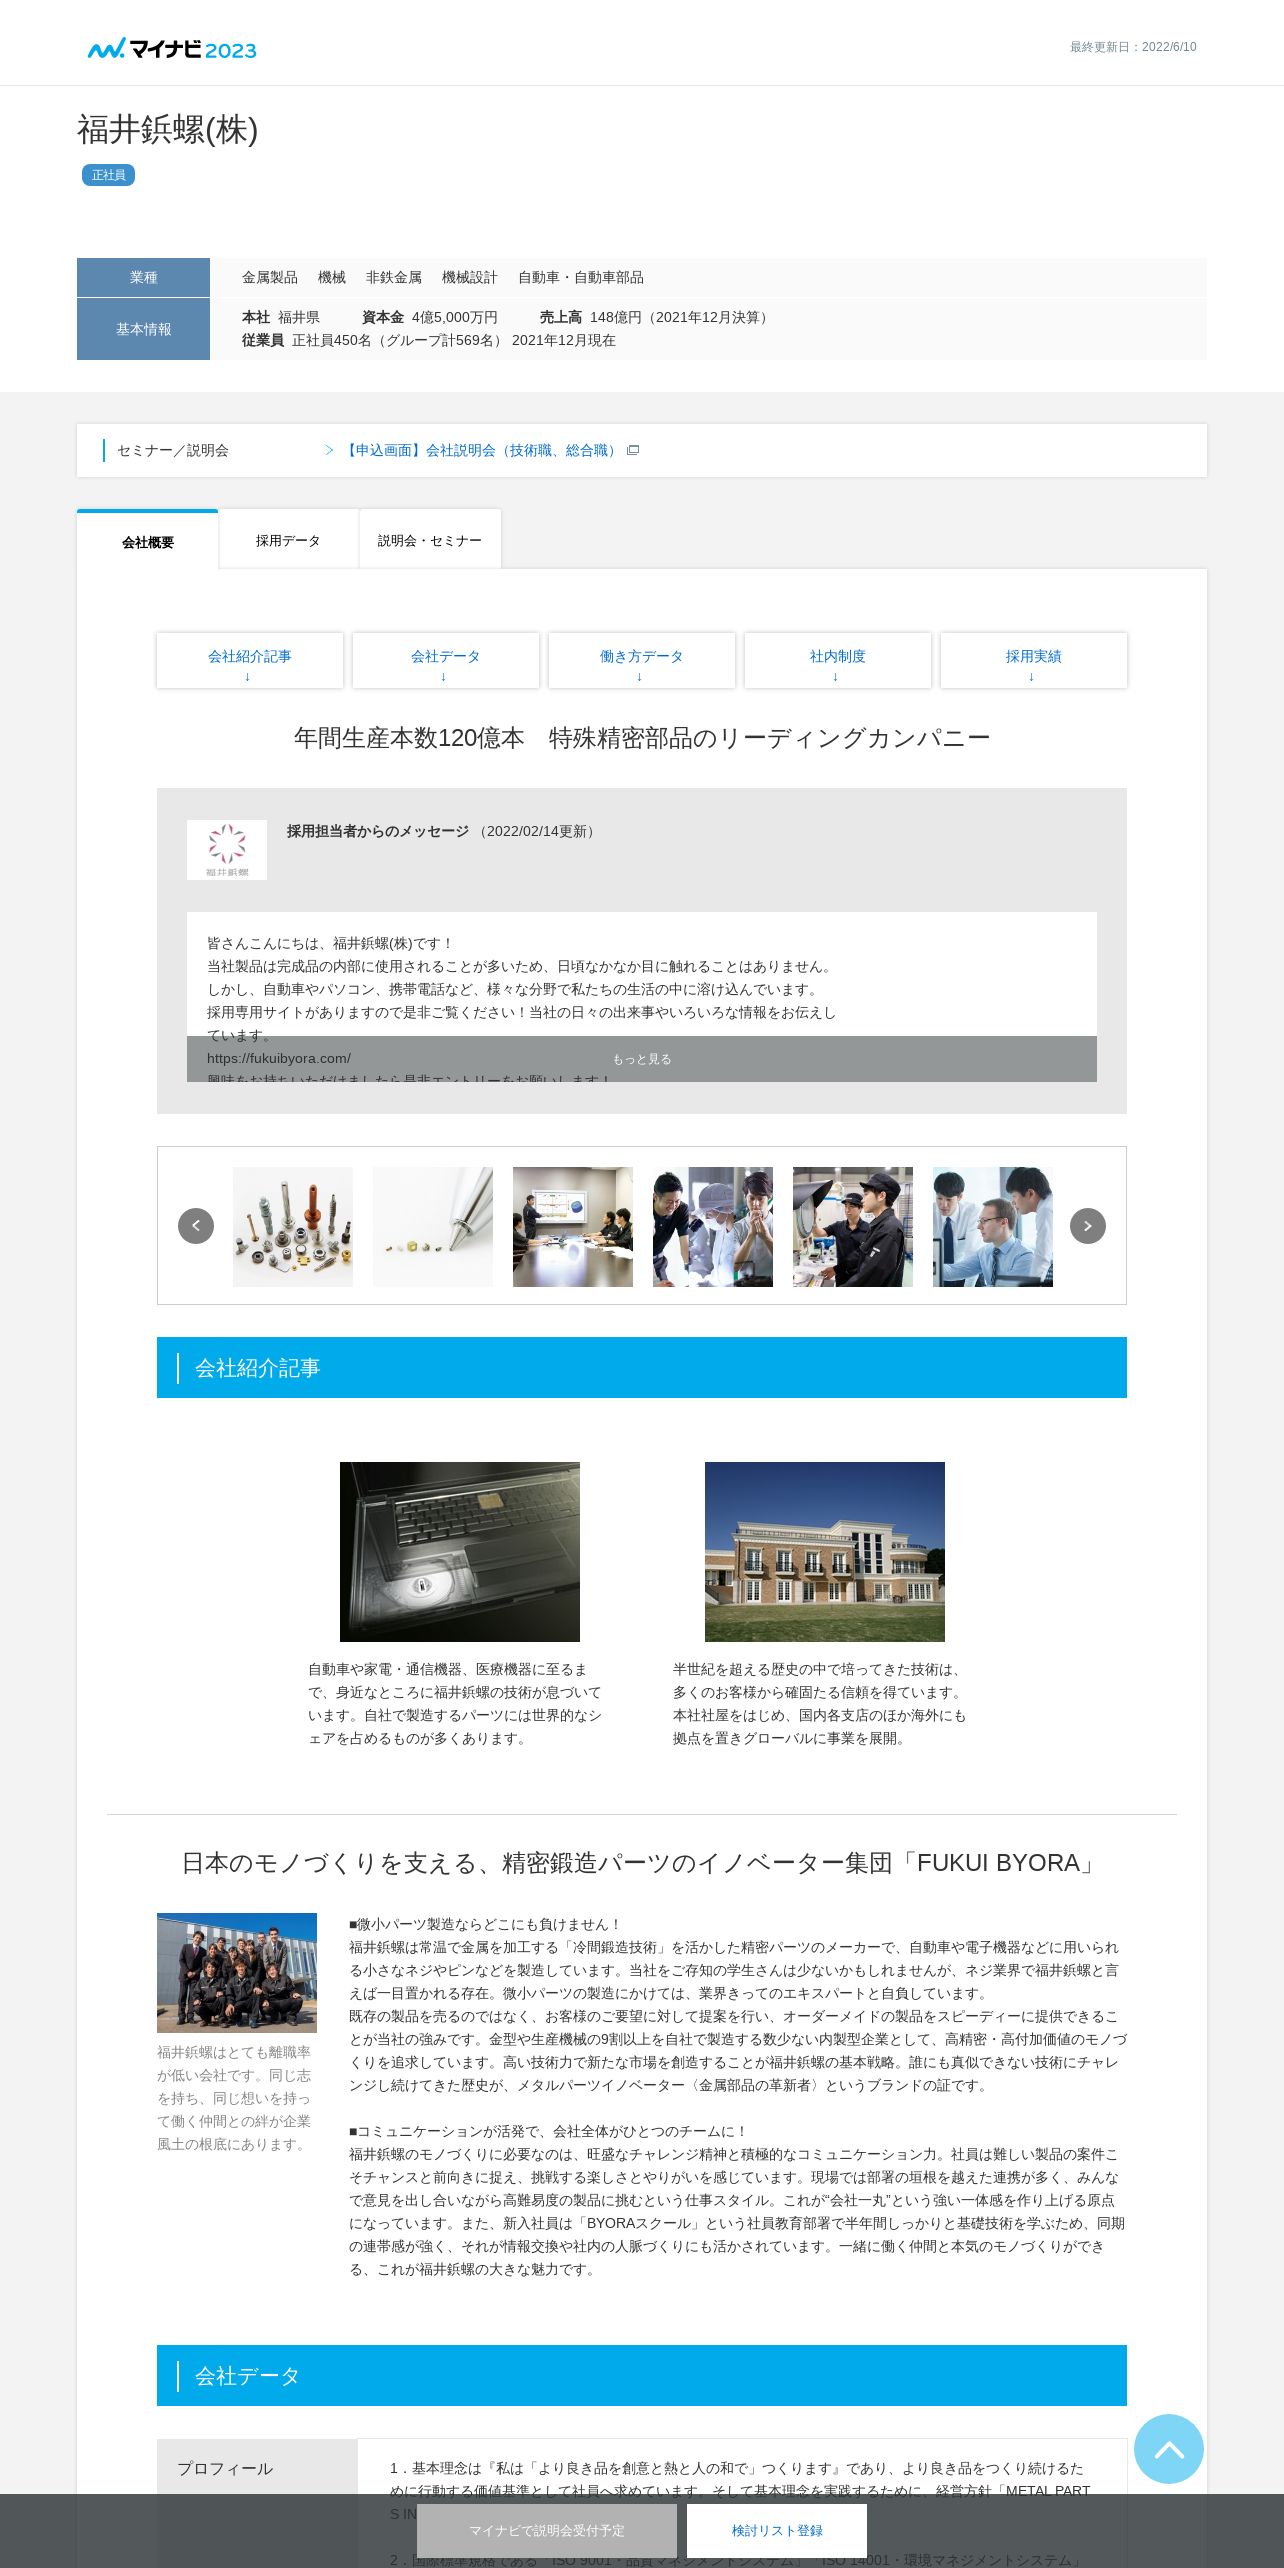
Task: Open the photo of workers in black uniforms
Action: coord(853,1226)
